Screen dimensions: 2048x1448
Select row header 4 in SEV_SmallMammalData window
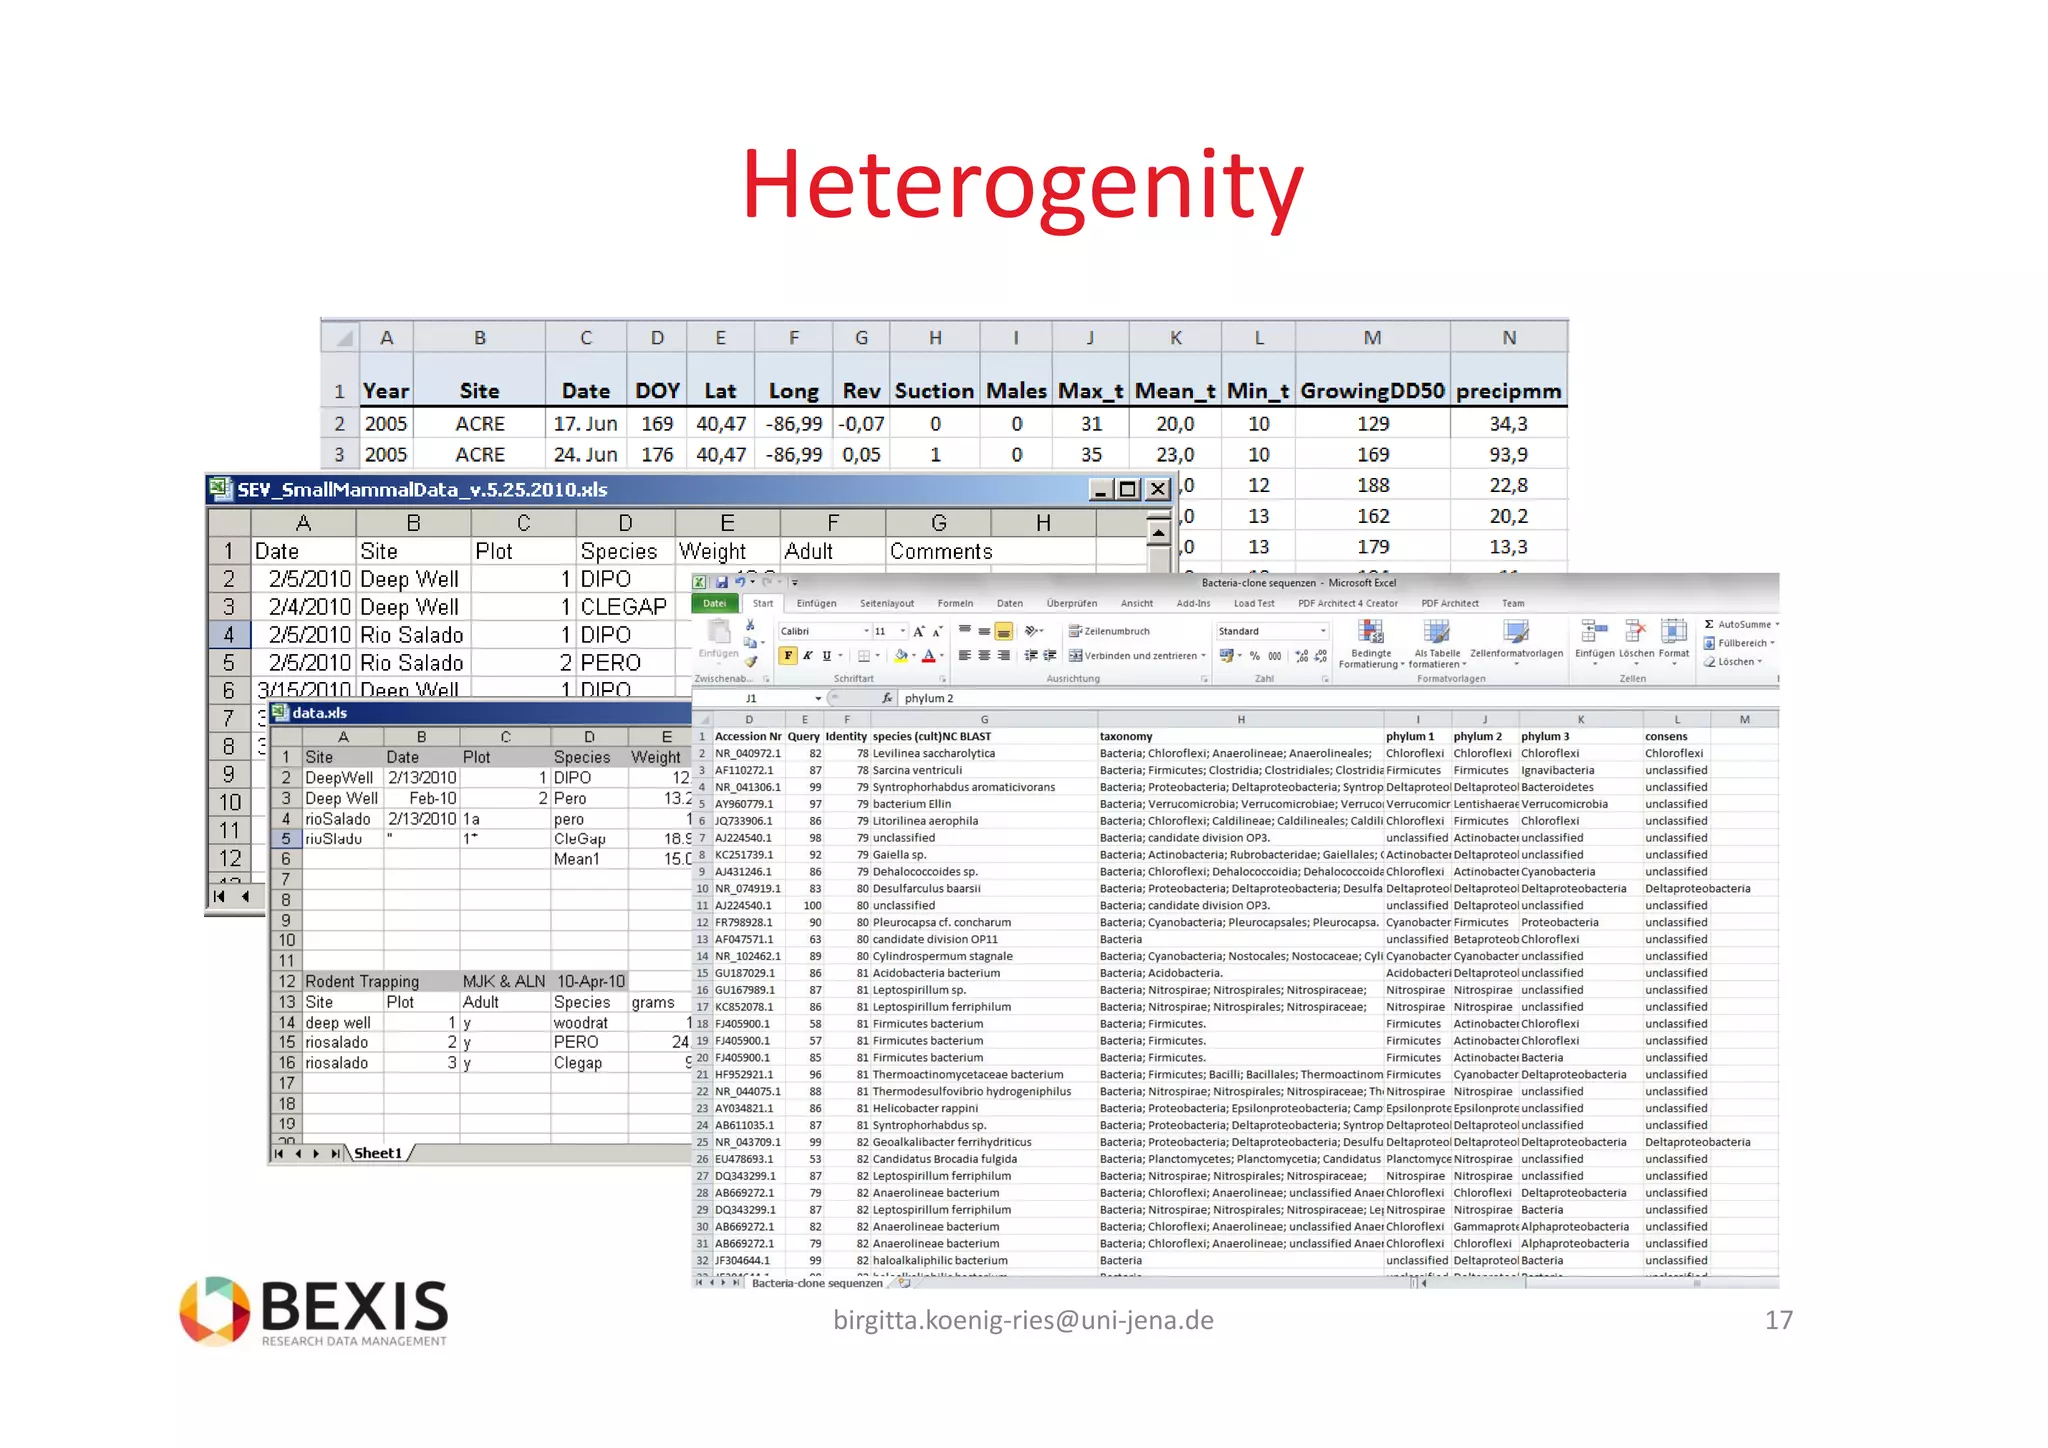click(229, 634)
